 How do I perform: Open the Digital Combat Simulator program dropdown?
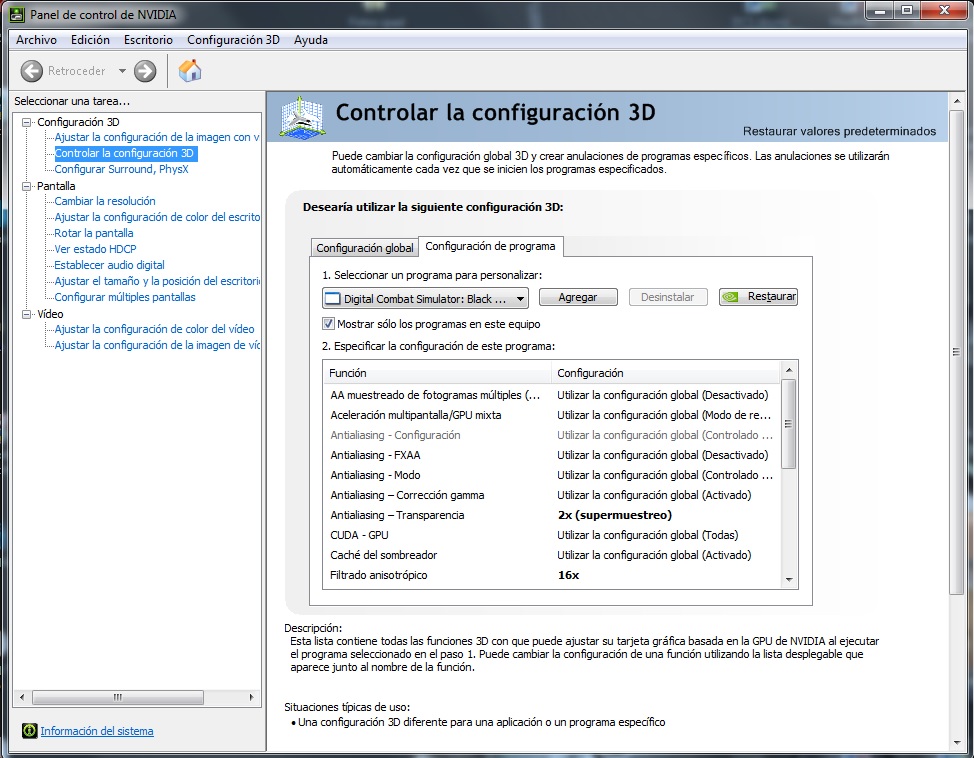(426, 299)
